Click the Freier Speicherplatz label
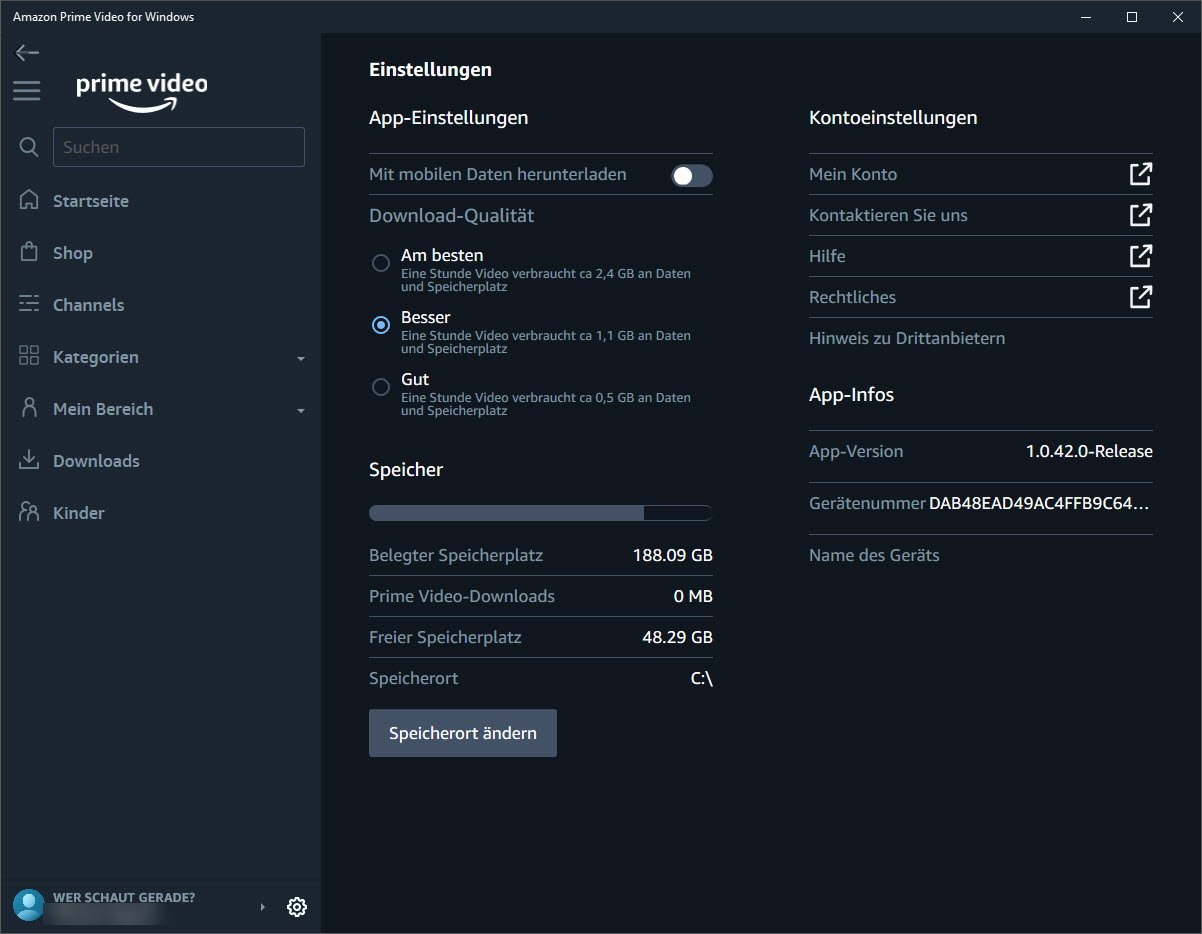Image resolution: width=1202 pixels, height=934 pixels. pos(445,637)
